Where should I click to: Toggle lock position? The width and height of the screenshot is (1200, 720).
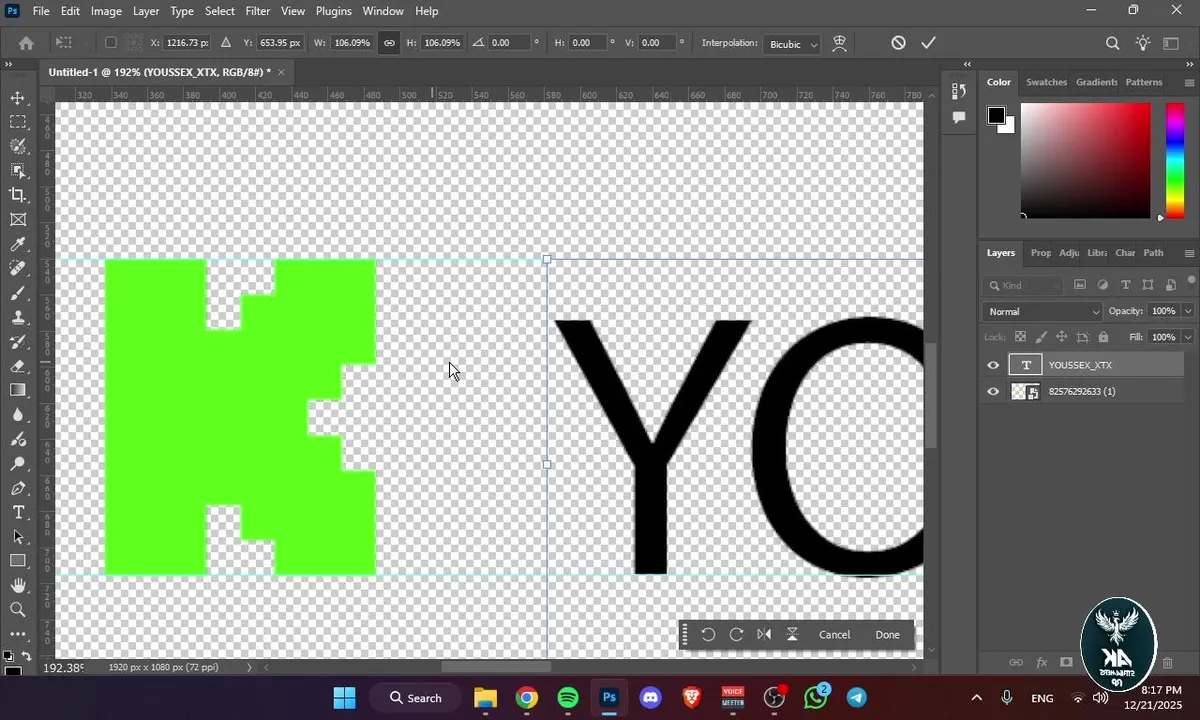click(x=1061, y=338)
